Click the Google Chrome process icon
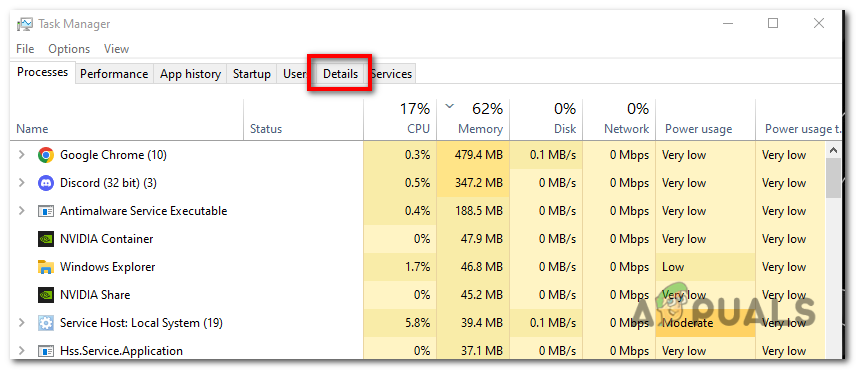856x370 pixels. coord(46,155)
